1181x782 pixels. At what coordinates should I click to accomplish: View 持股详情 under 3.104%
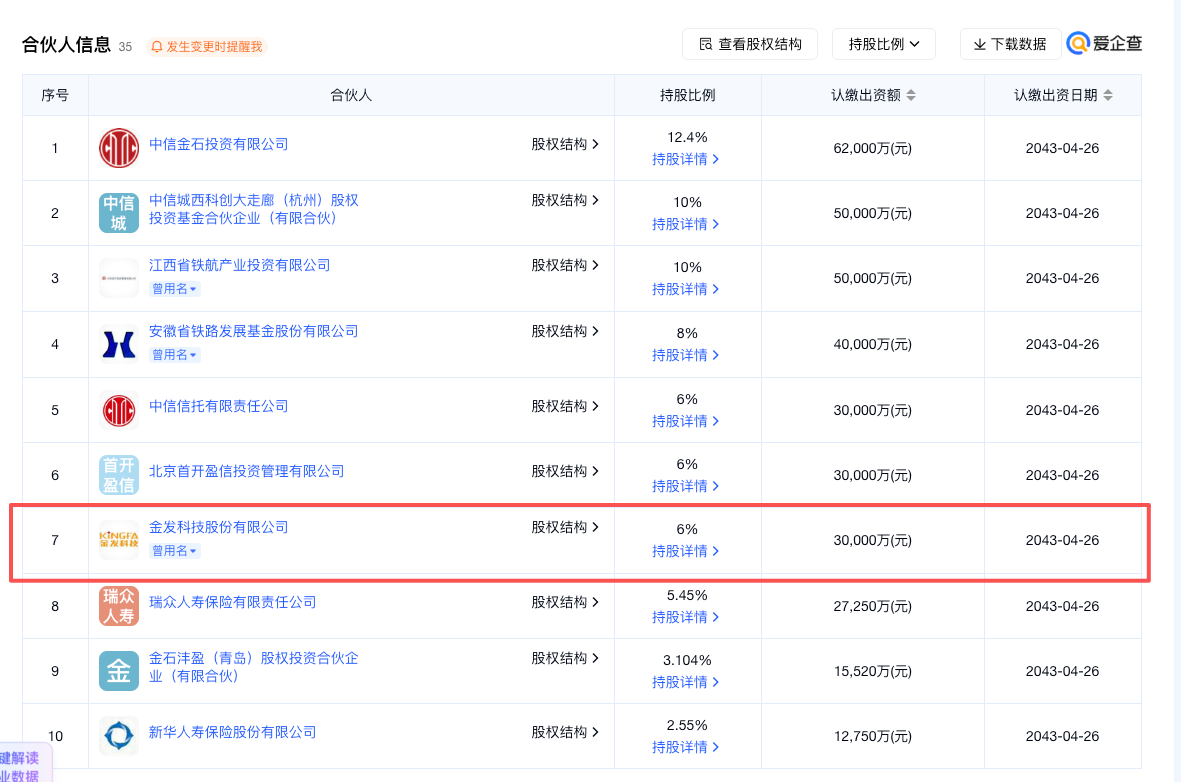pos(685,682)
